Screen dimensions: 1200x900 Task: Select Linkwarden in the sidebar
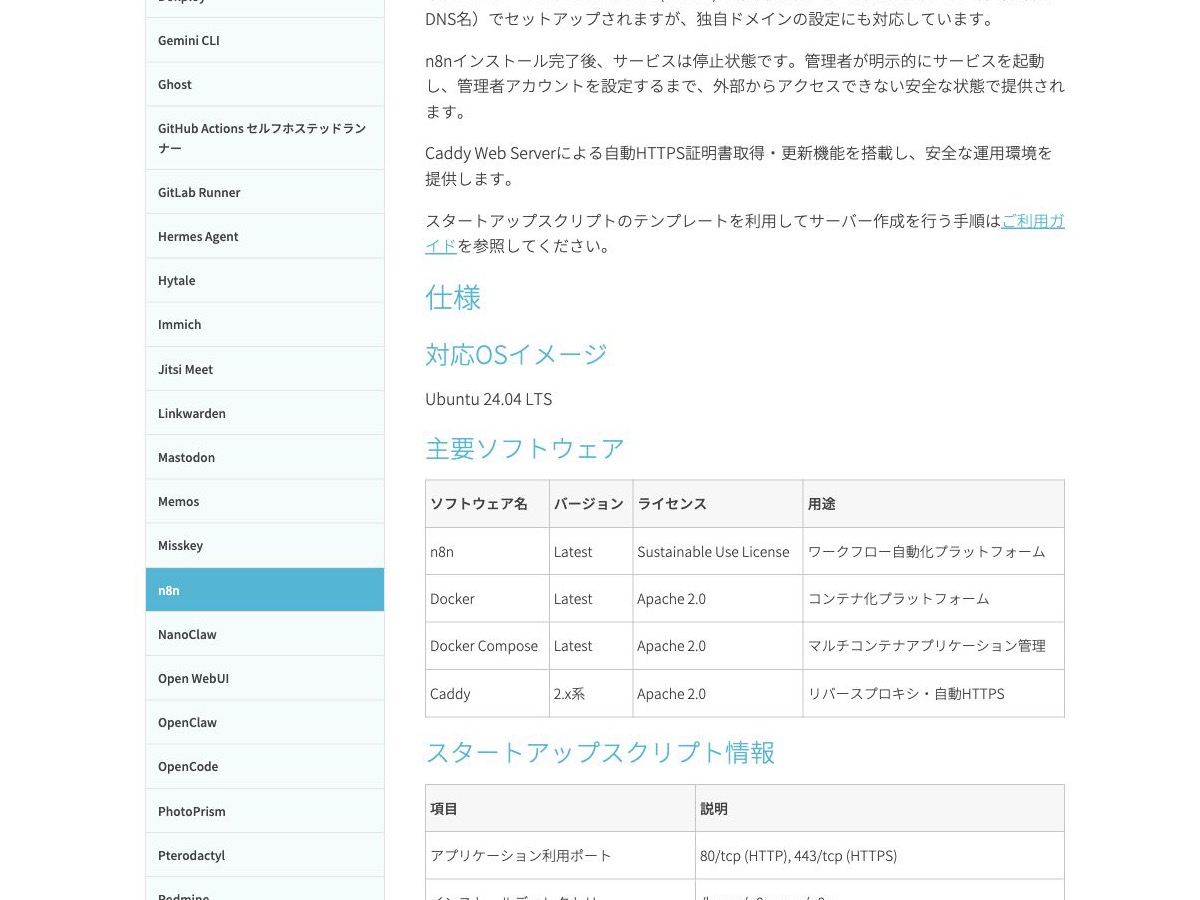265,413
